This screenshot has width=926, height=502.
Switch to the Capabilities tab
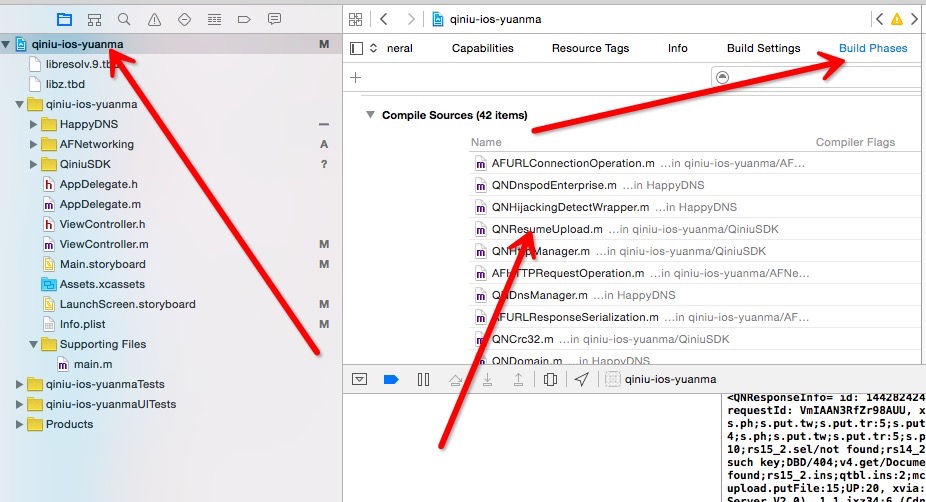point(482,48)
